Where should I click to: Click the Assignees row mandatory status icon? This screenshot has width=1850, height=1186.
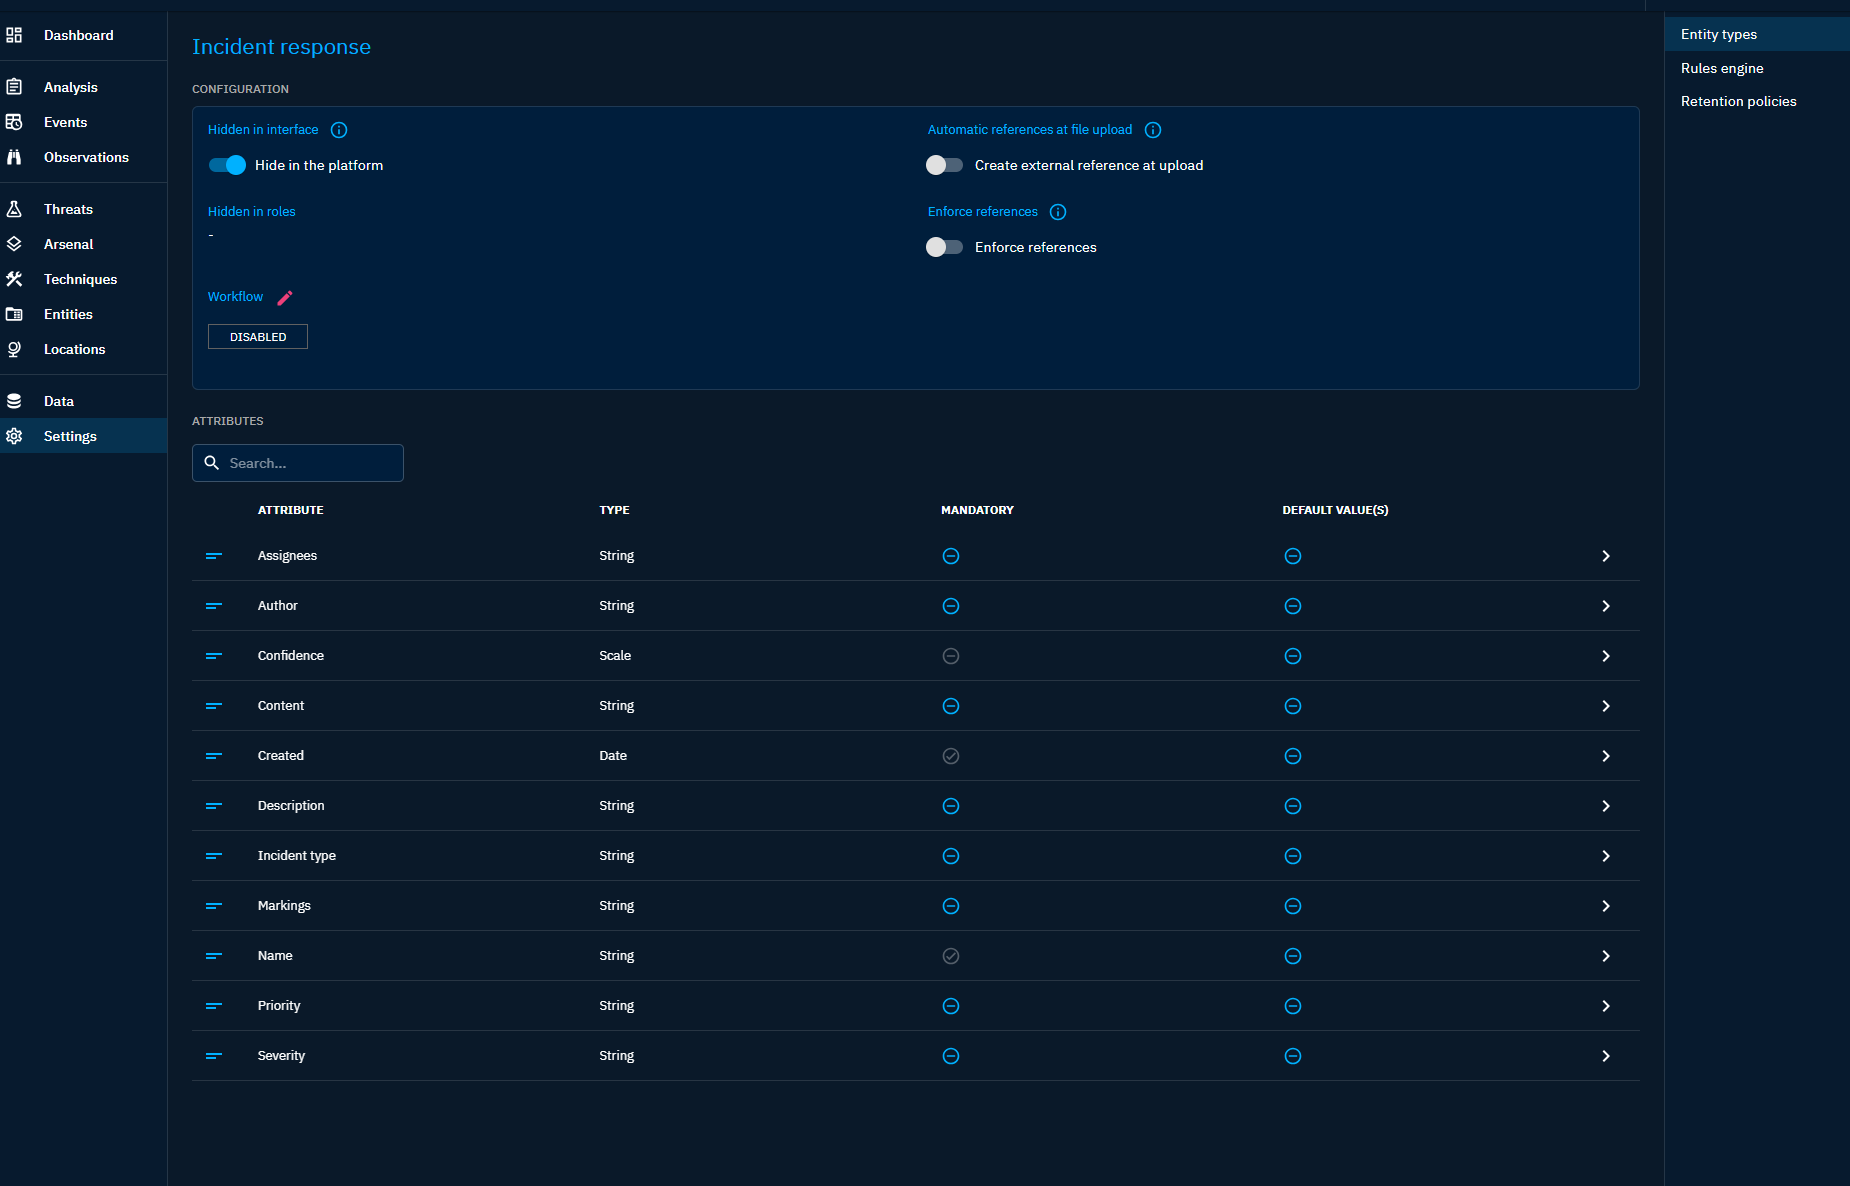tap(951, 556)
